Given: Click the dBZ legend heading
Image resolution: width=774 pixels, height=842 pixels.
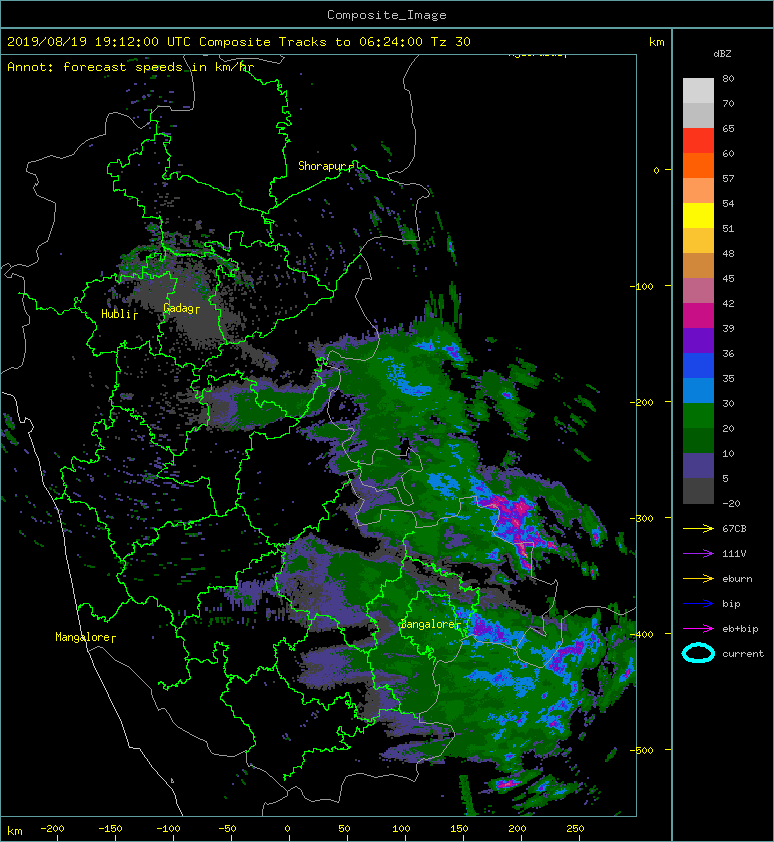Looking at the screenshot, I should pos(722,54).
